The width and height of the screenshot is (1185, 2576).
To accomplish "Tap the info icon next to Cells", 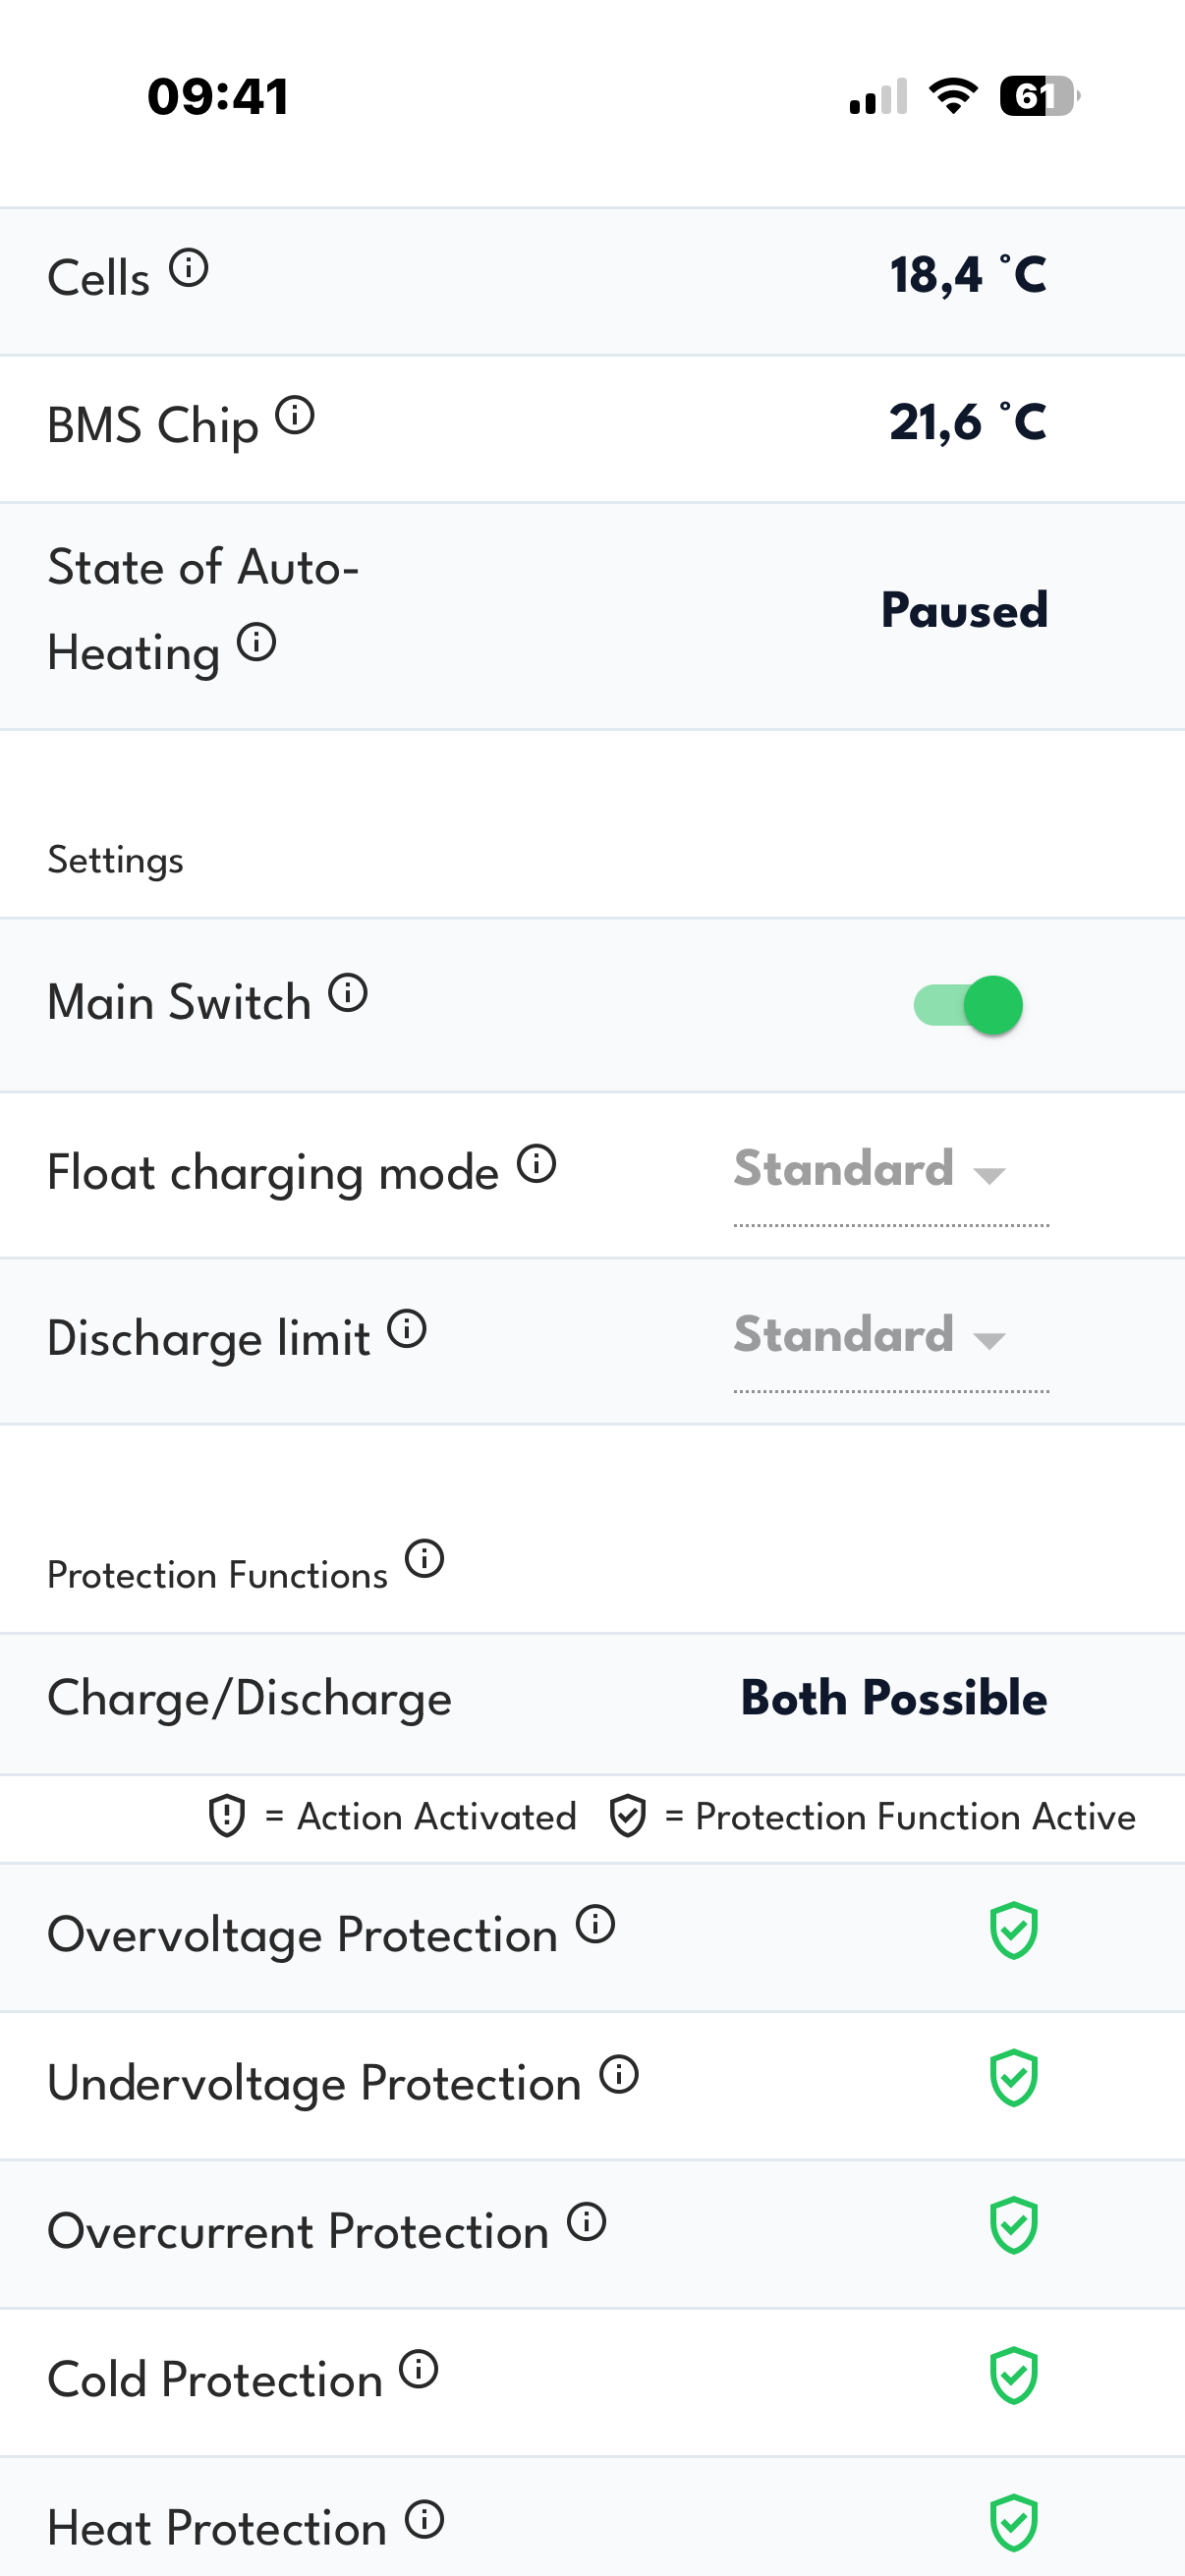I will (188, 268).
